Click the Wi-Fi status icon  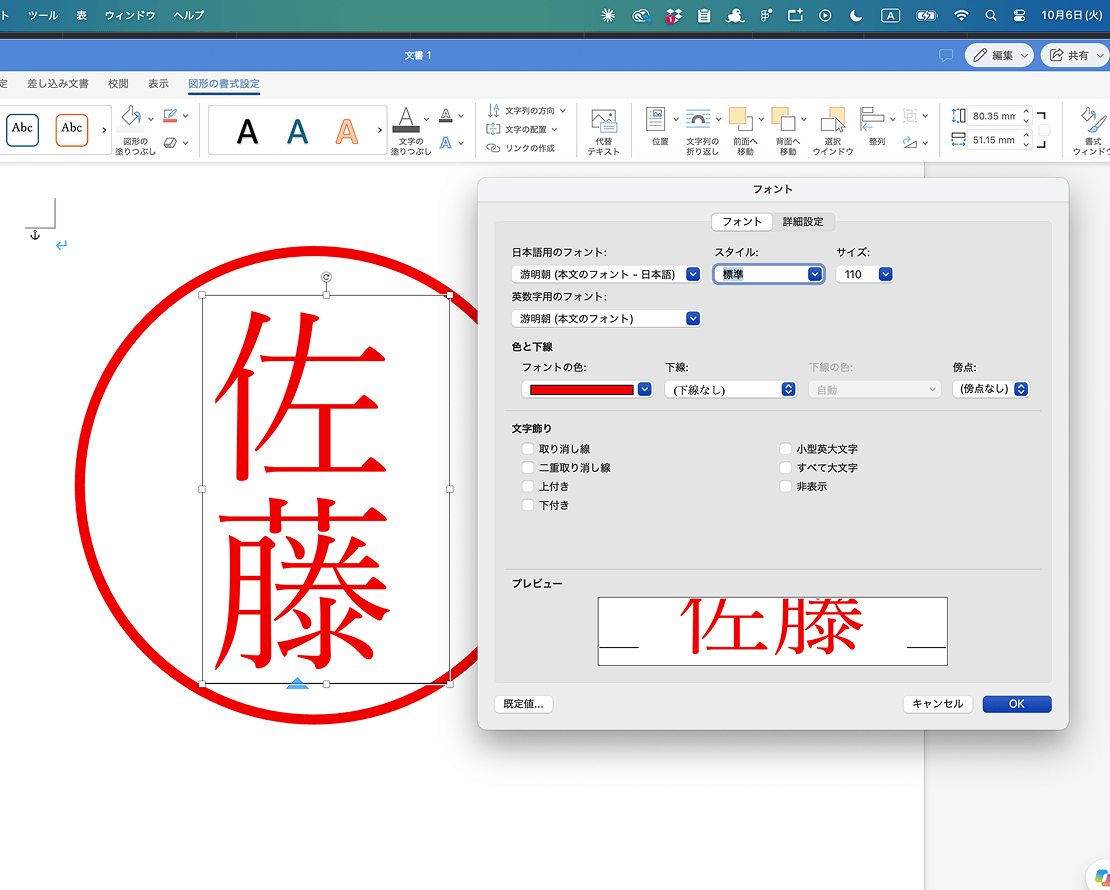[x=961, y=15]
